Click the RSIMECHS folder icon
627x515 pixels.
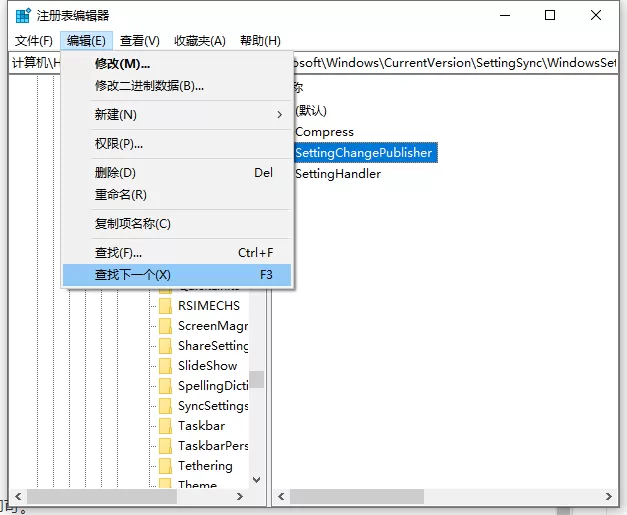pos(165,306)
